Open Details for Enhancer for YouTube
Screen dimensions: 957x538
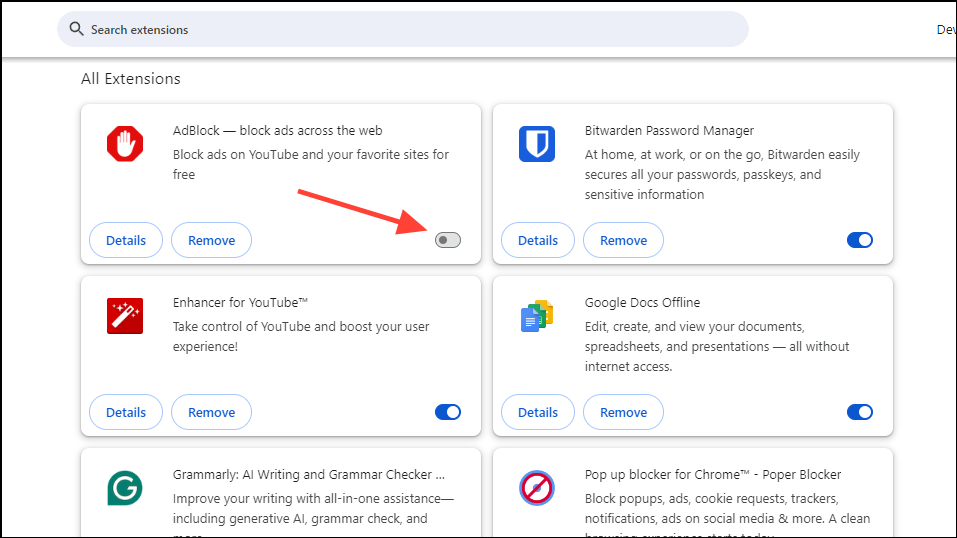click(x=126, y=412)
